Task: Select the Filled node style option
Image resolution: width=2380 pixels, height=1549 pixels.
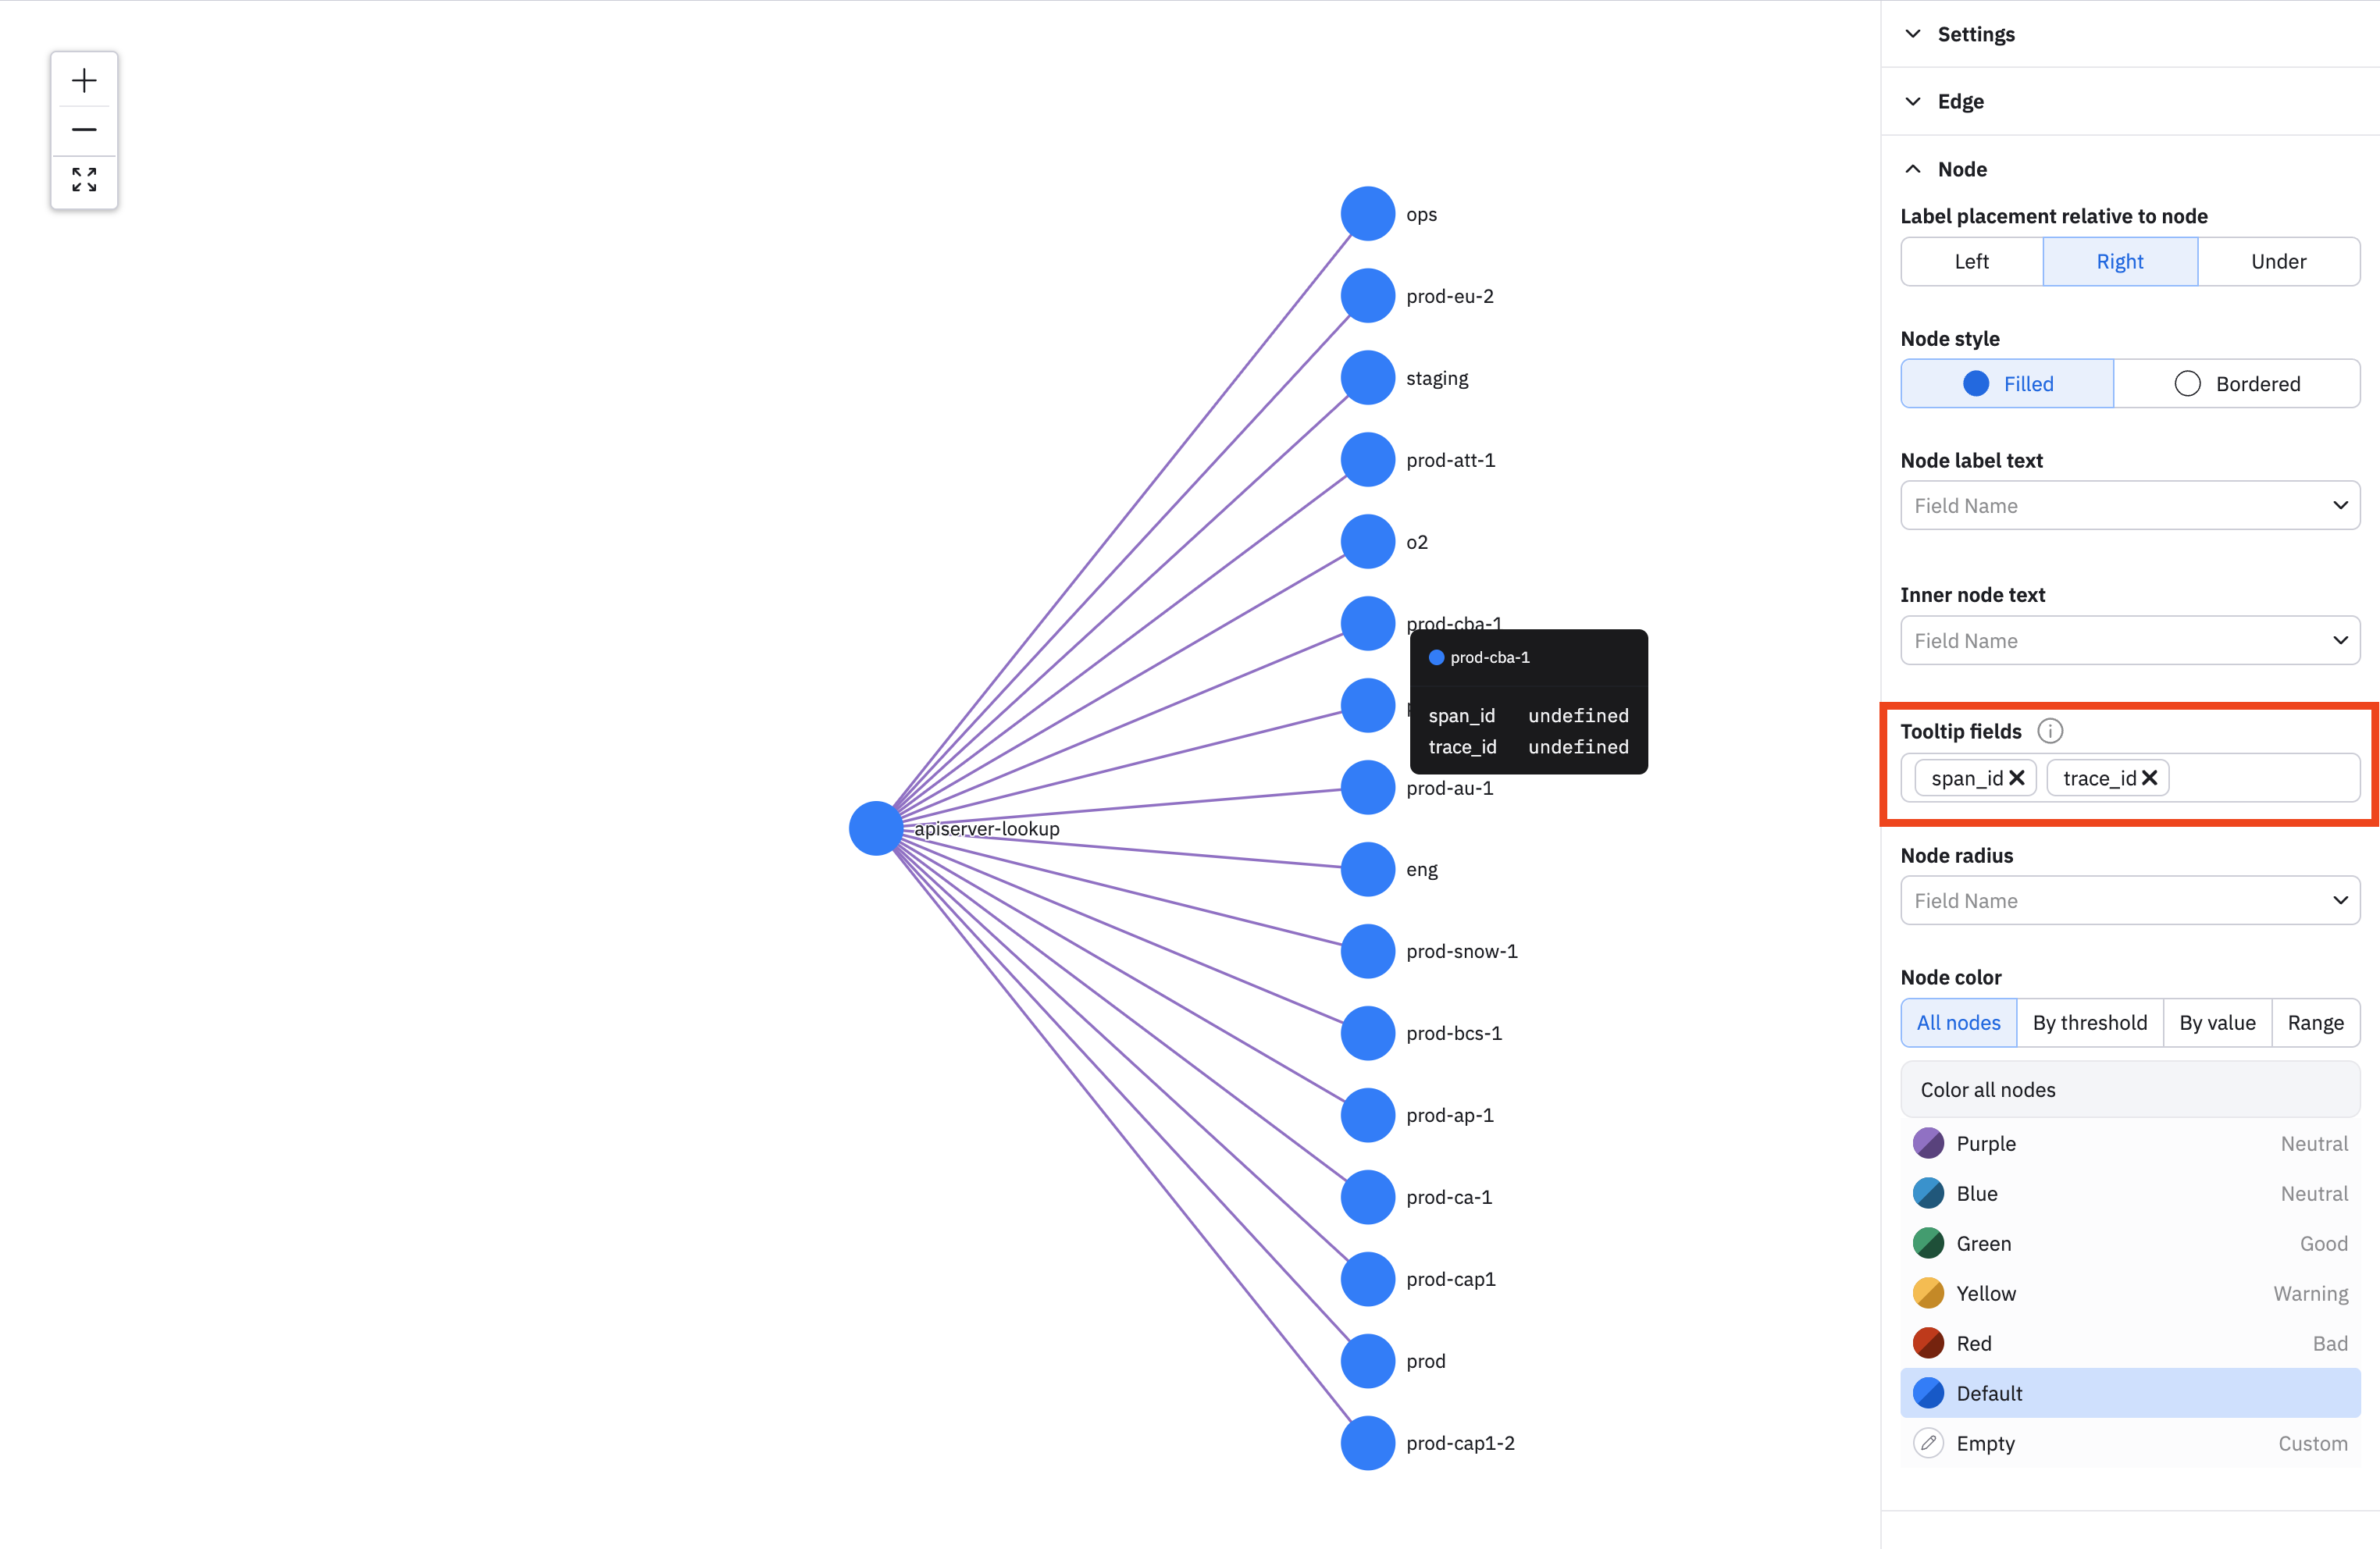Action: [x=2007, y=384]
